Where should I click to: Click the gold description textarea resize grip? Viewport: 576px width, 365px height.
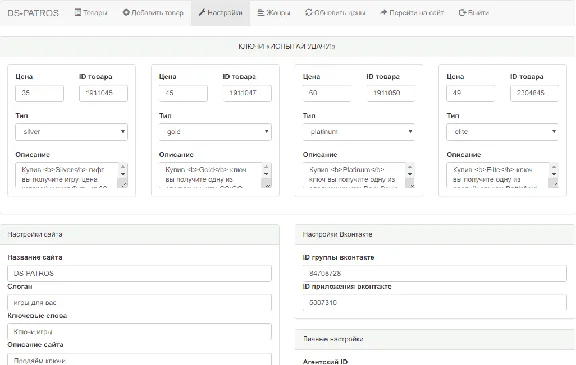coord(268,184)
